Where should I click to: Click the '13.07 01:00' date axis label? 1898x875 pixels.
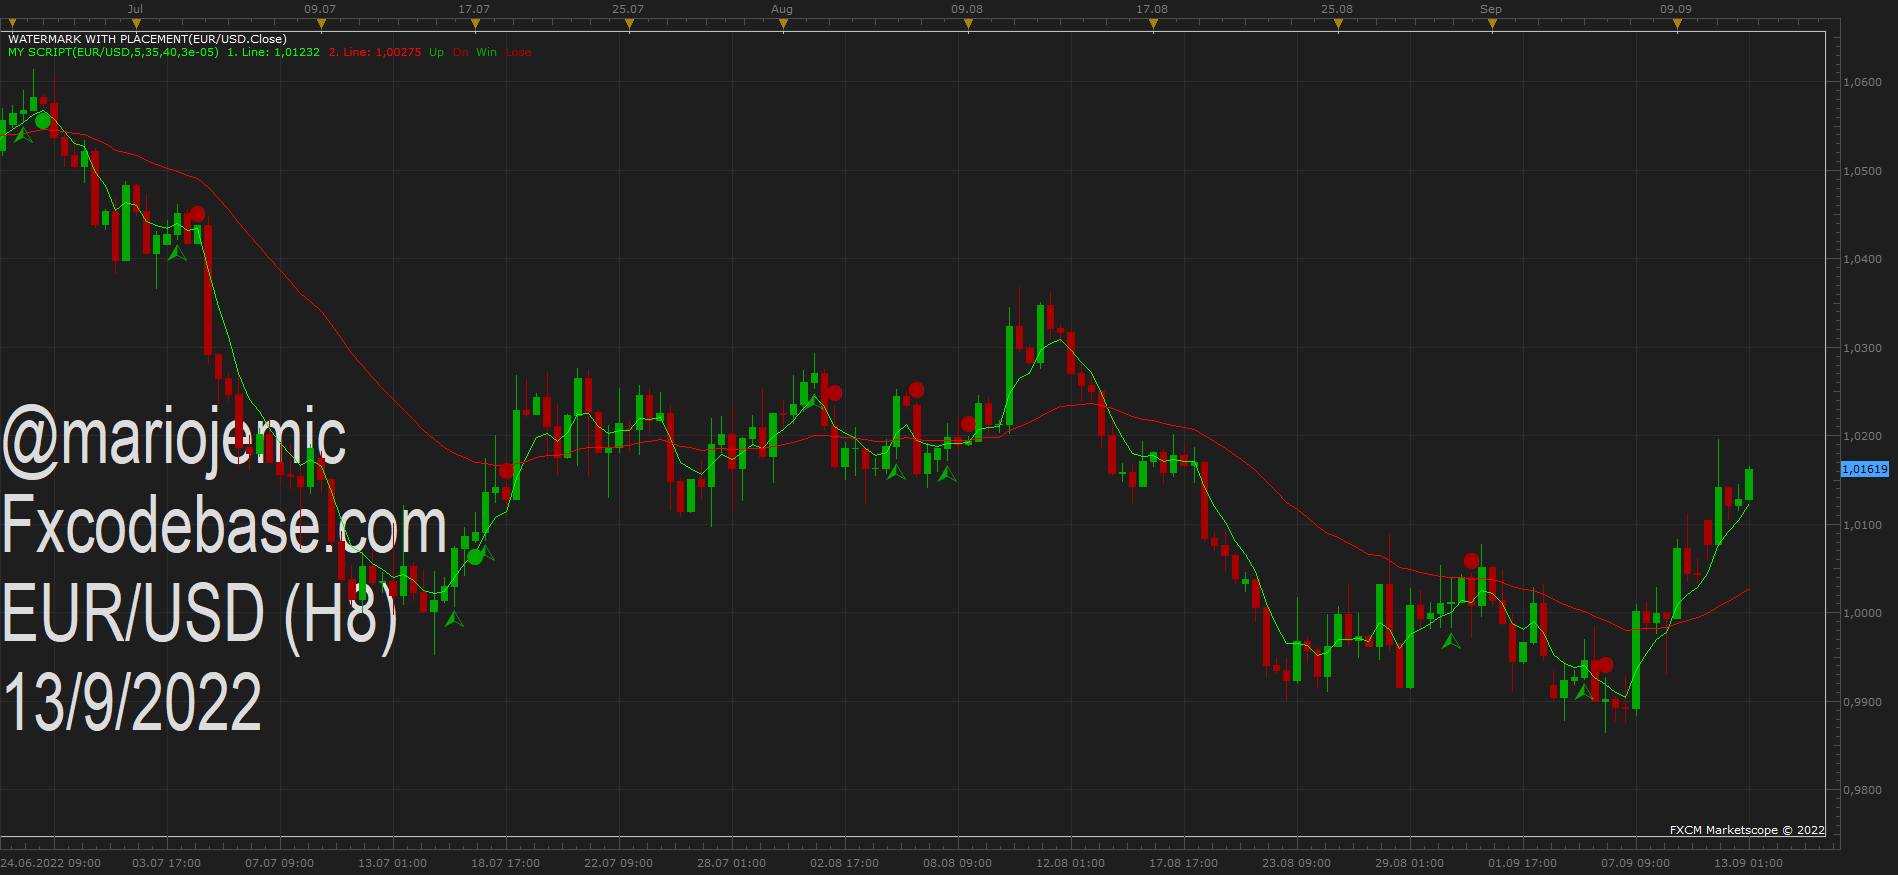tap(392, 863)
